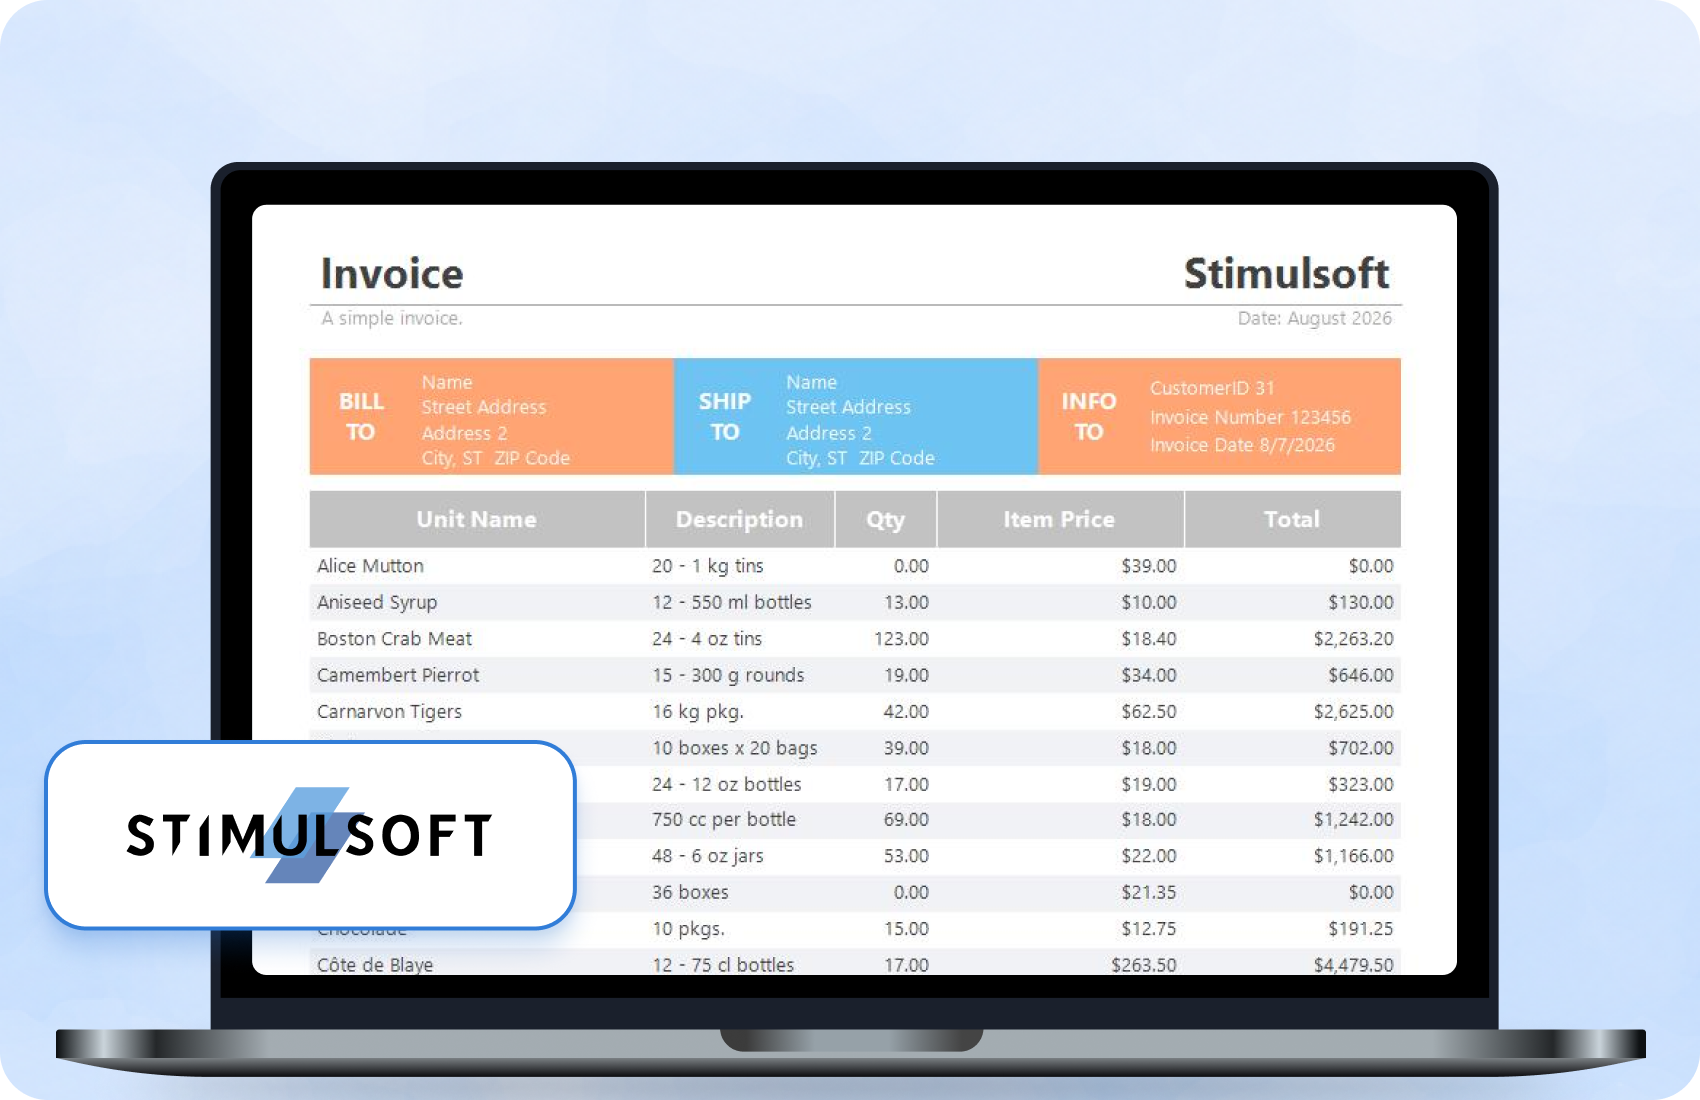Click item price "$21.35" in 36 boxes row

point(1148,892)
